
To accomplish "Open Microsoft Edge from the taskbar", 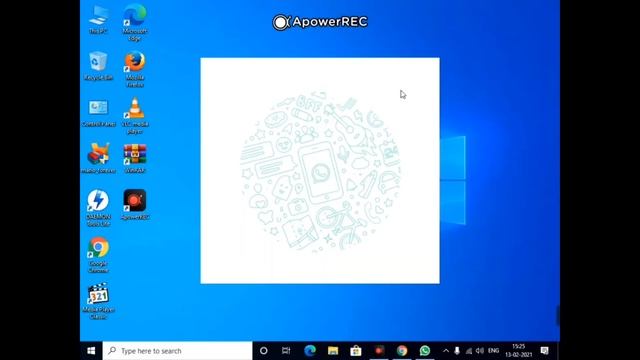I will click(x=310, y=351).
